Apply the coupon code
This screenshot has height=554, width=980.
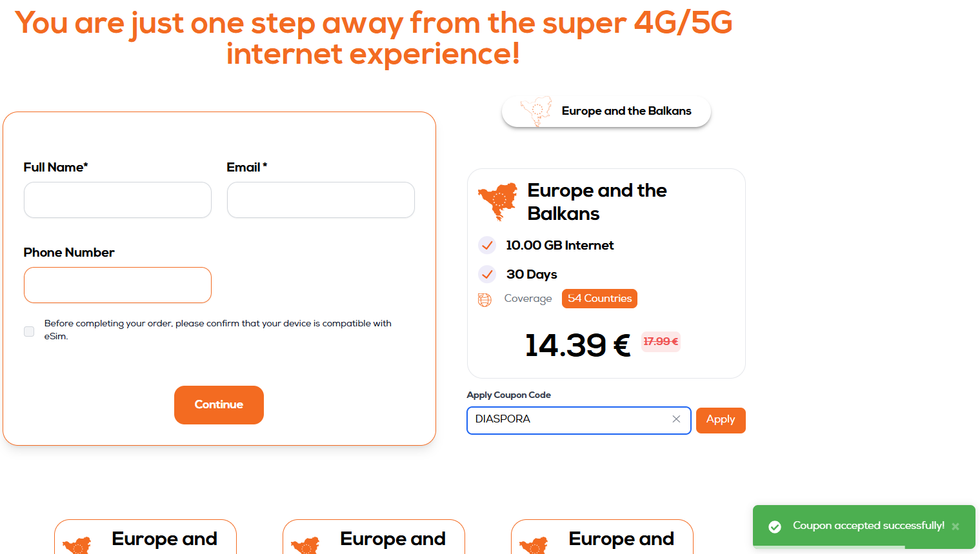pyautogui.click(x=720, y=420)
